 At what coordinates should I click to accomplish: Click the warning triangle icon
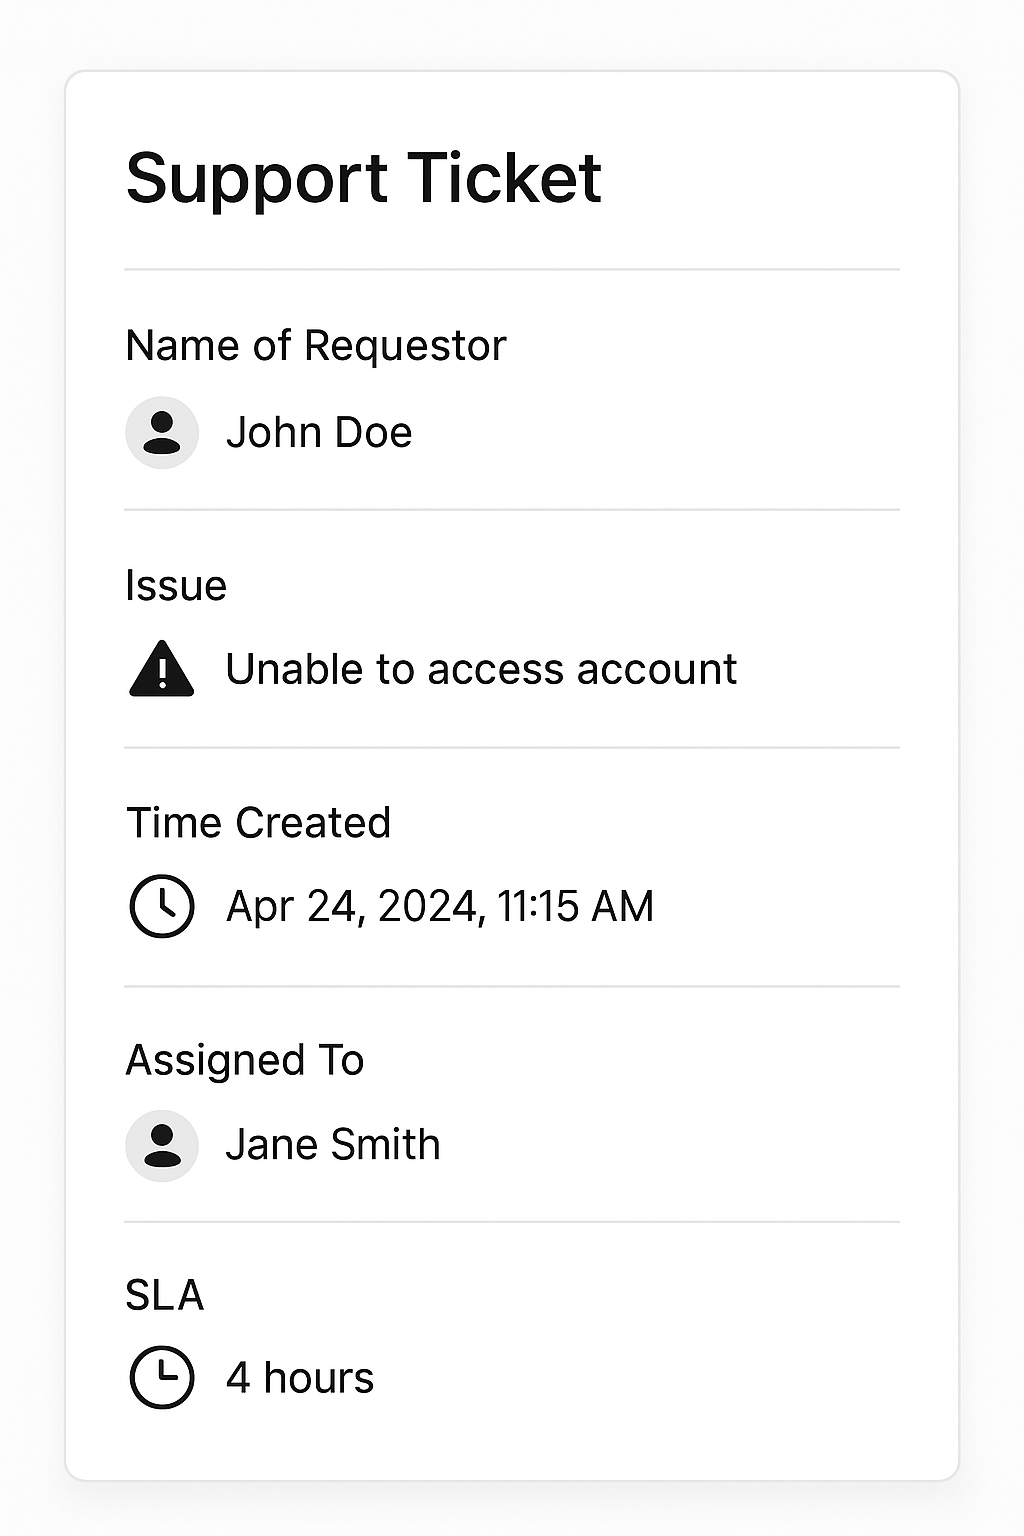[x=162, y=669]
